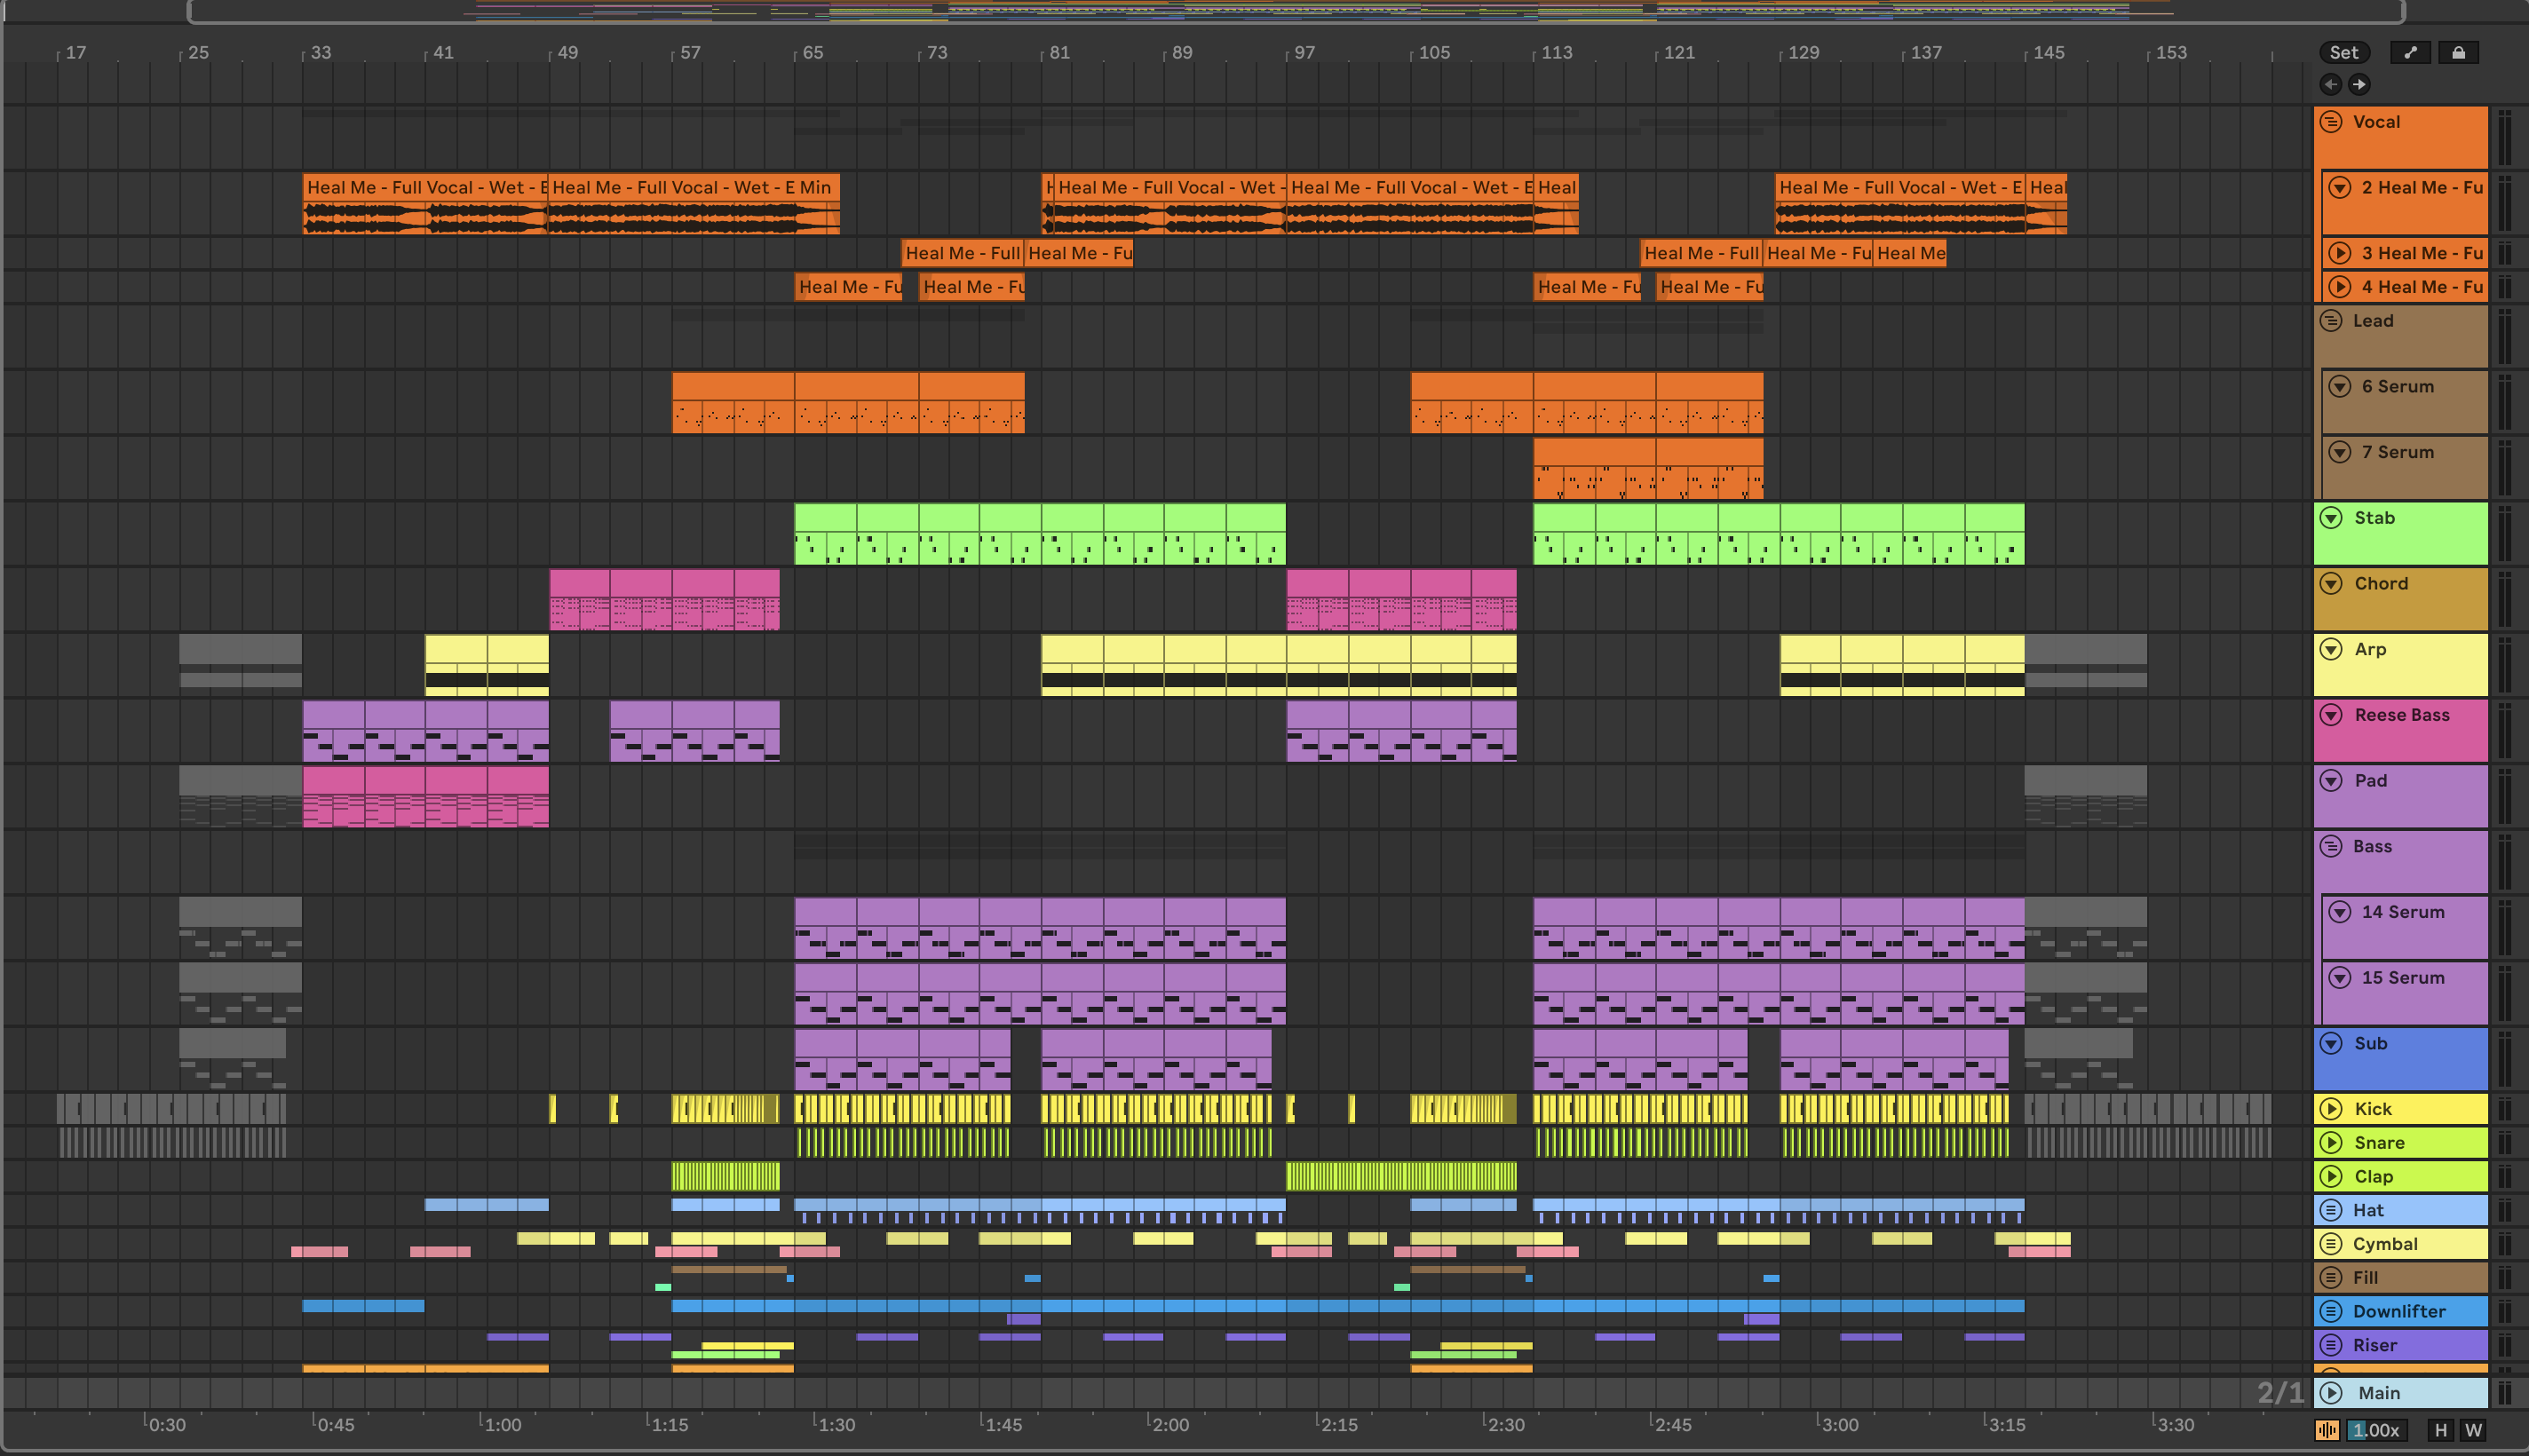
Task: Collapse the 2 Heal Me track
Action: [2340, 187]
